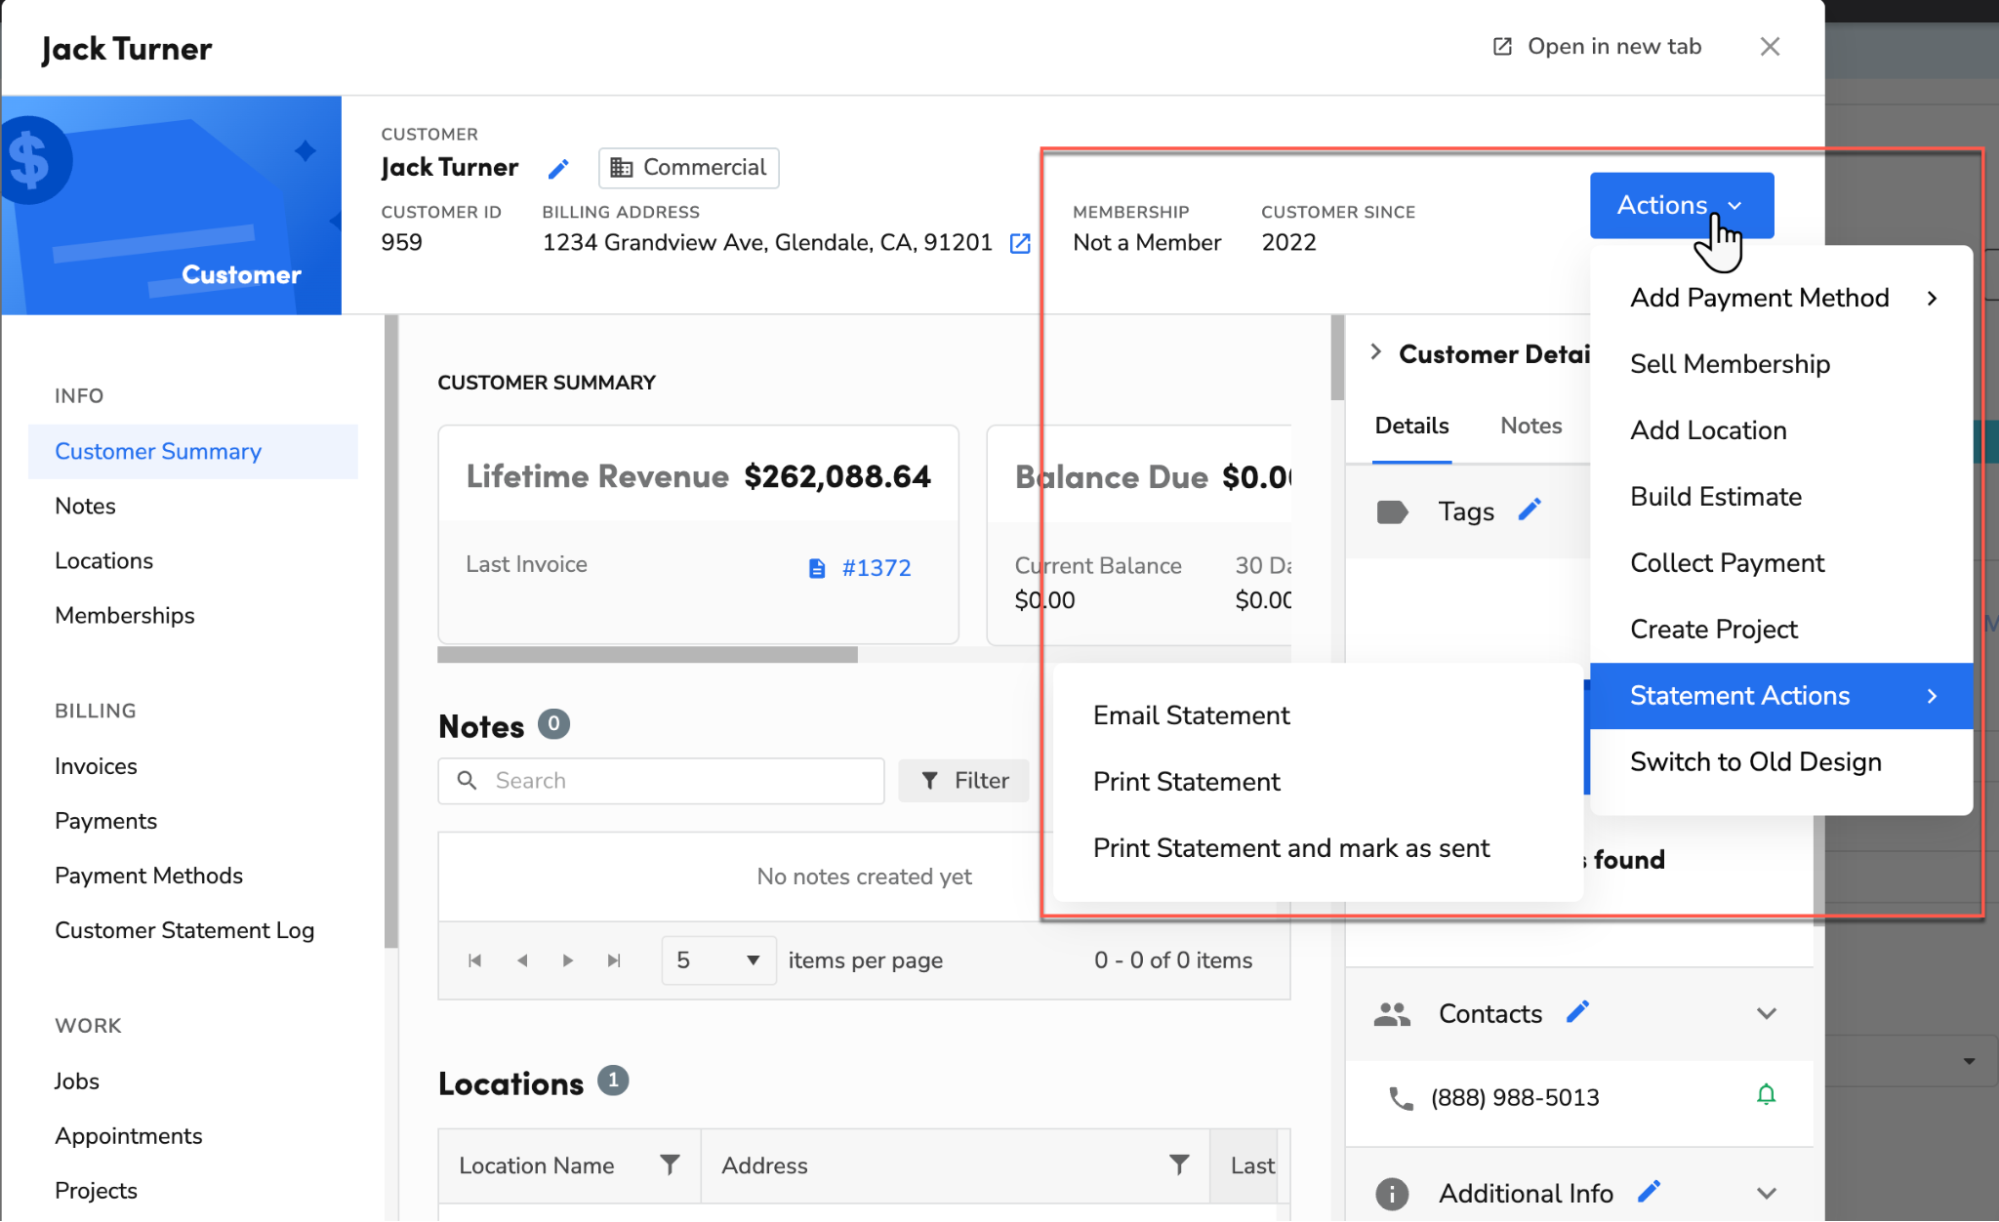
Task: Click the pencil icon next to Jack Turner name
Action: click(558, 169)
